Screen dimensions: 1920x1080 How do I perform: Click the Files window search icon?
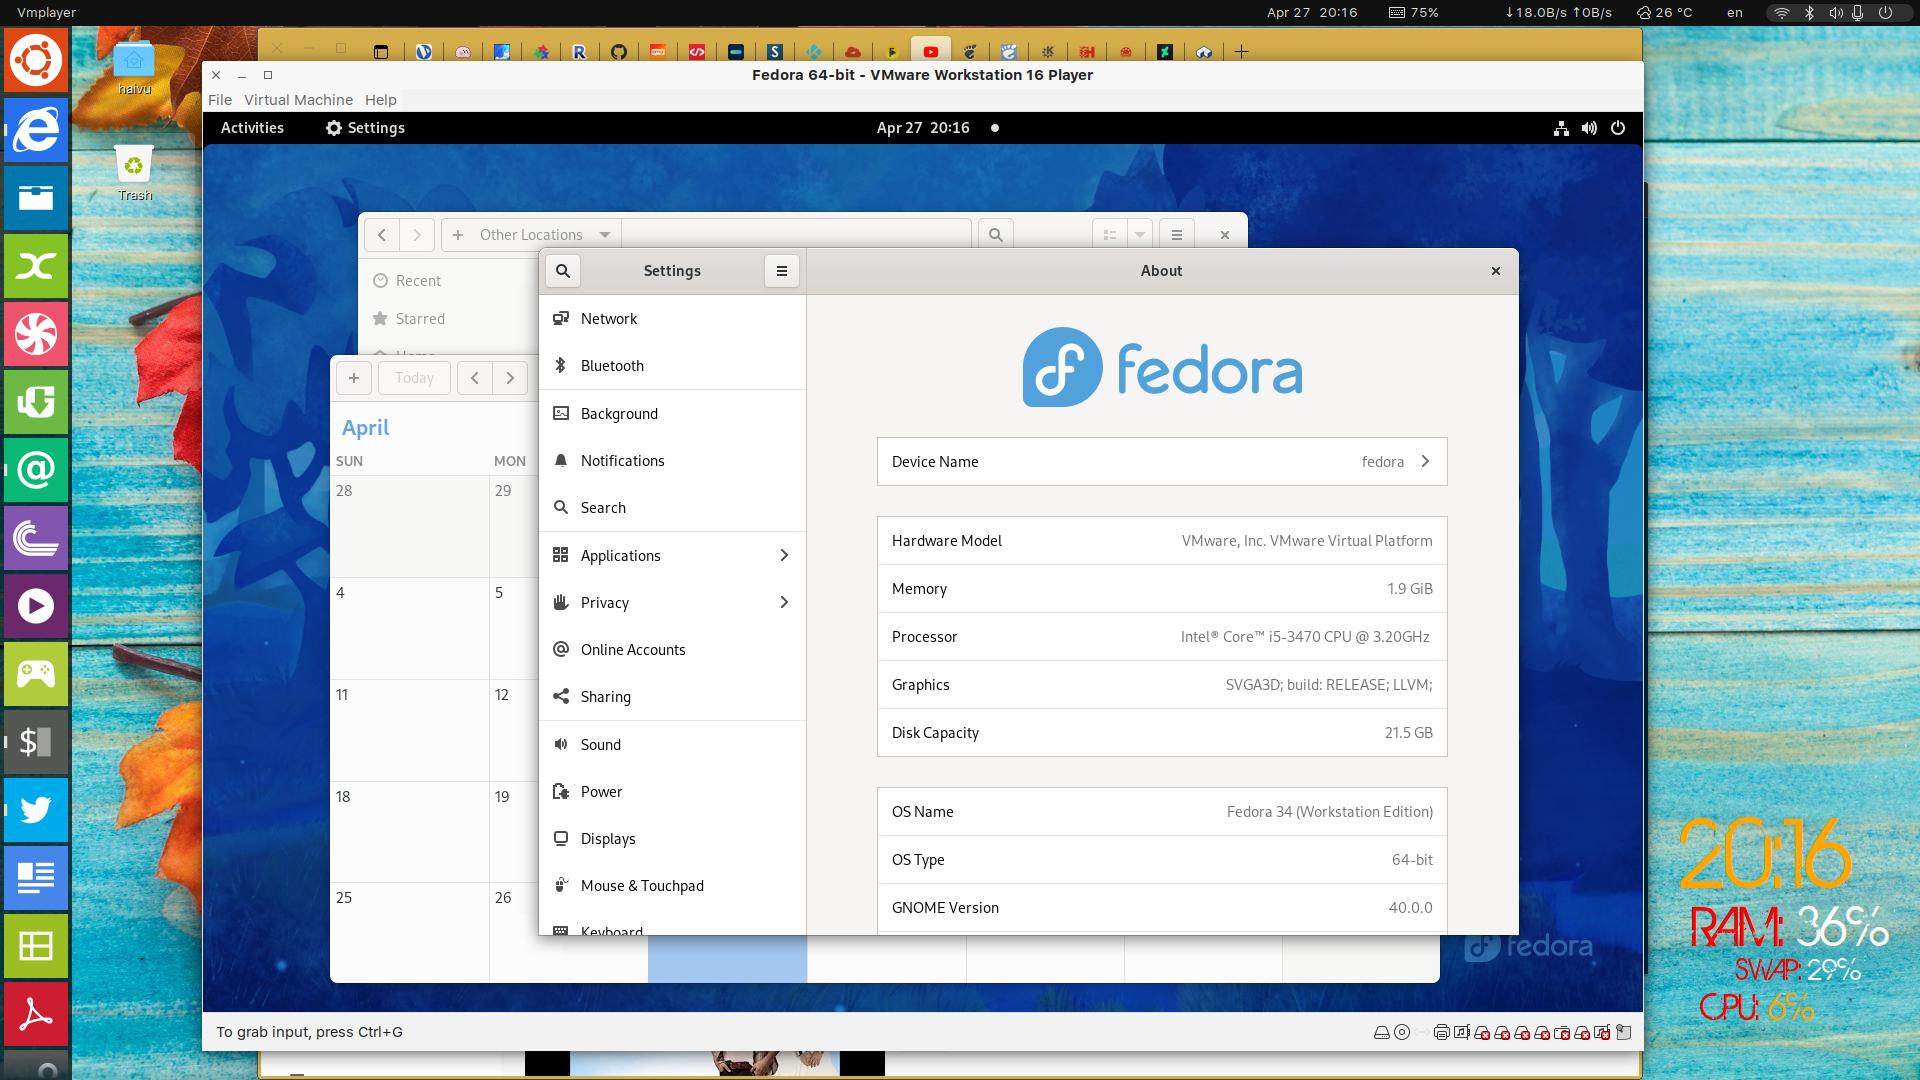(x=995, y=235)
